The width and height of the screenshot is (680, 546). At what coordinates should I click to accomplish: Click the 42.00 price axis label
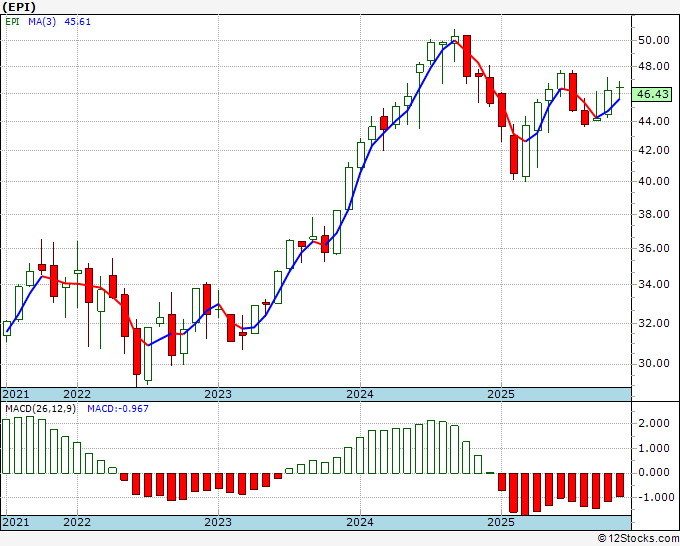tap(654, 150)
